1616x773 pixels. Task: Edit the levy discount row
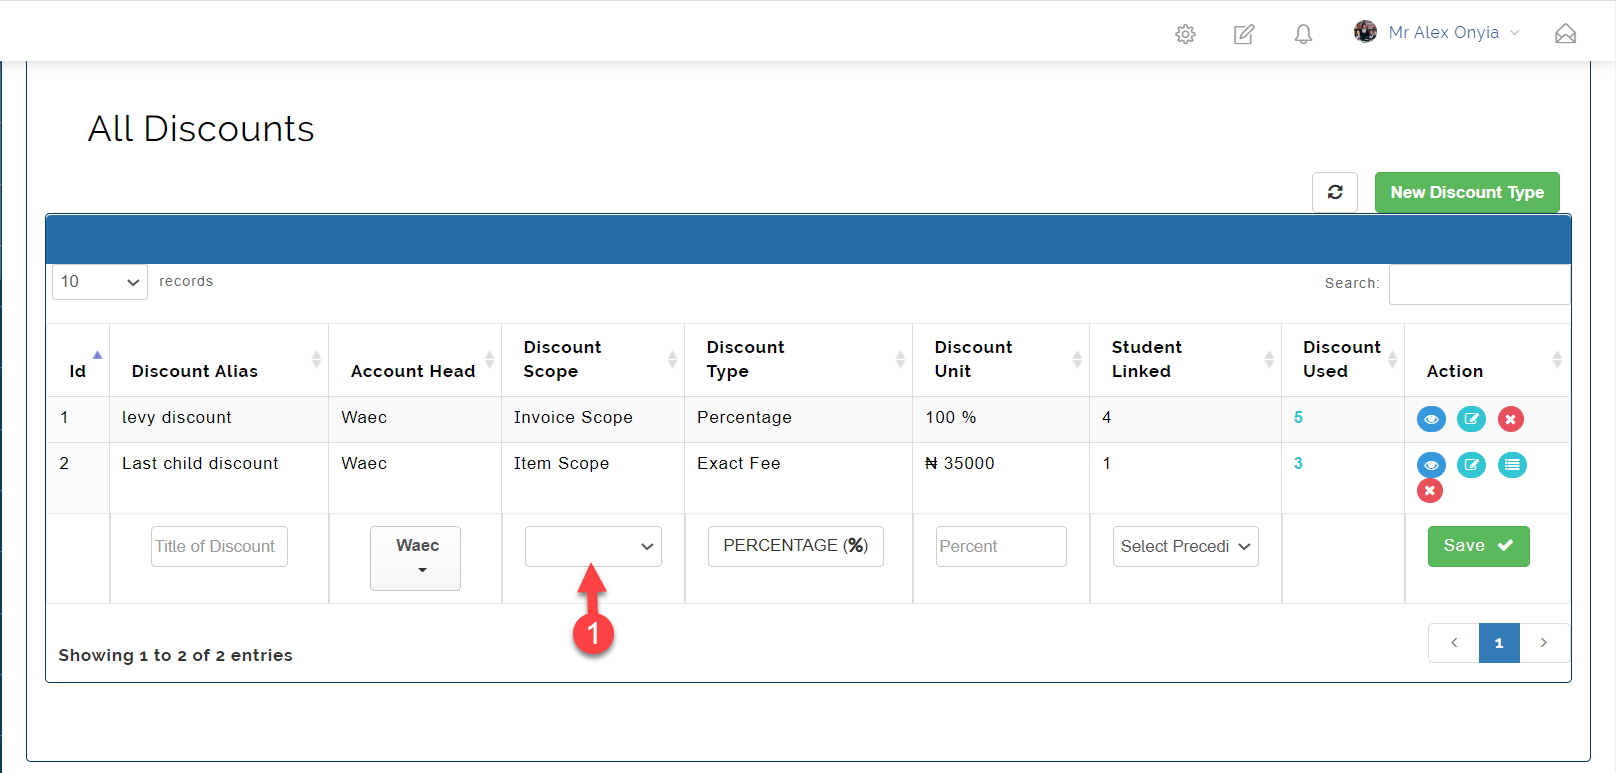click(x=1471, y=419)
